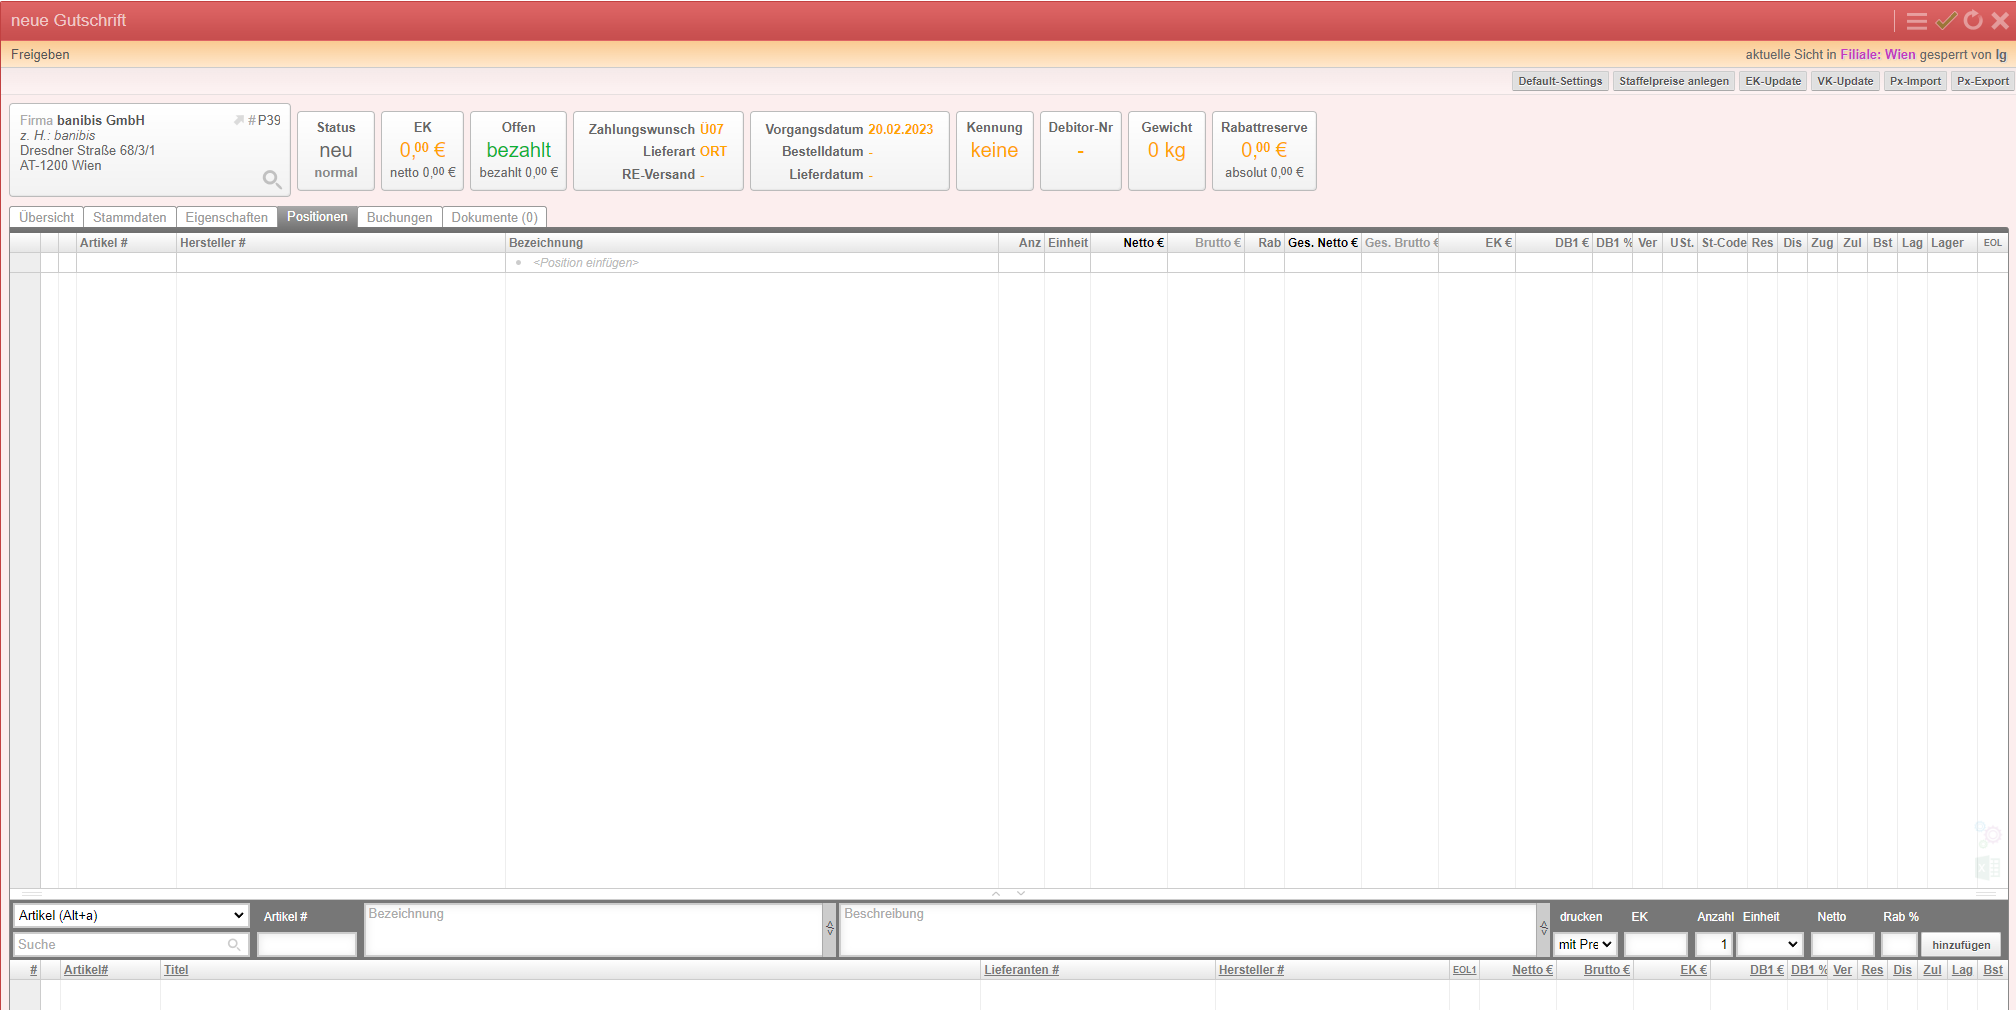The width and height of the screenshot is (2016, 1010).
Task: Click the EK input field in the add-position bar
Action: 1656,944
